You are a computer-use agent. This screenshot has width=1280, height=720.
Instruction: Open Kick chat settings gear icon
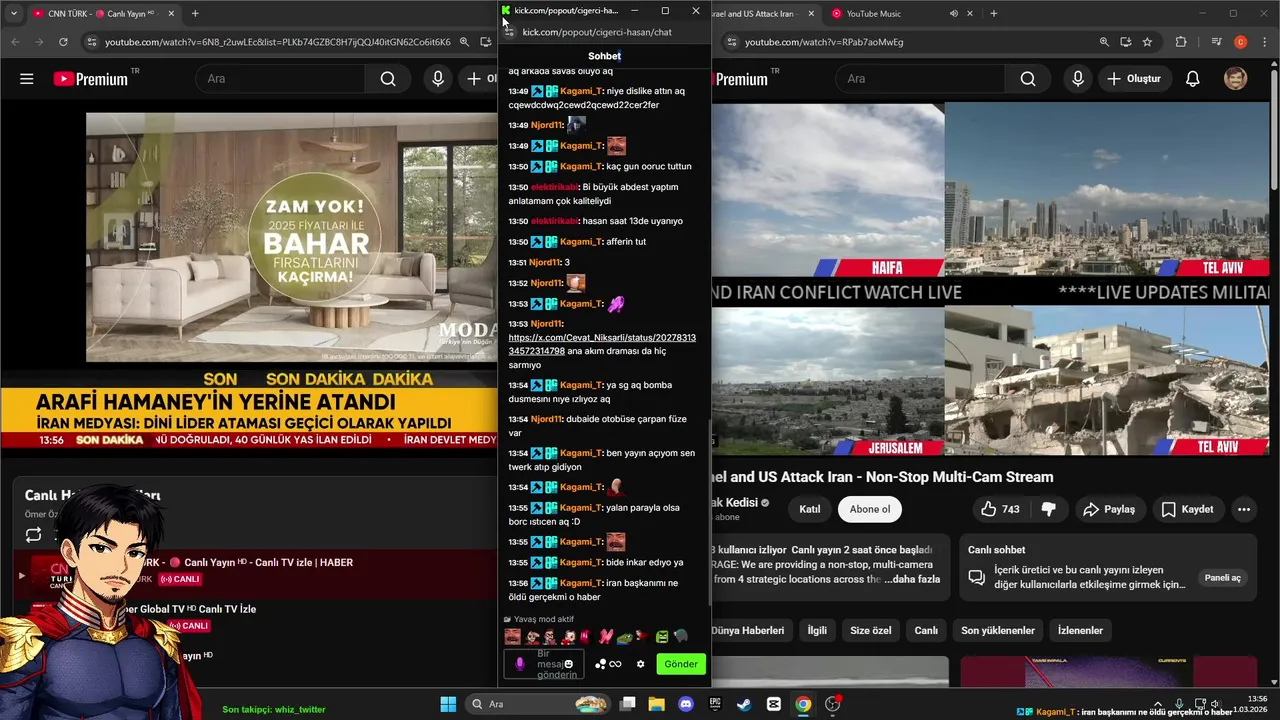(x=640, y=664)
